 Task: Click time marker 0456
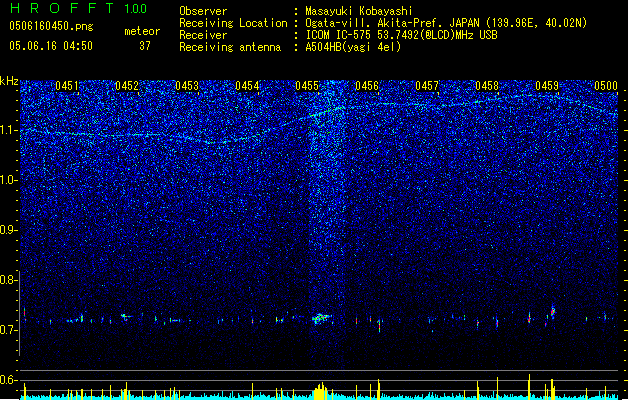[367, 86]
